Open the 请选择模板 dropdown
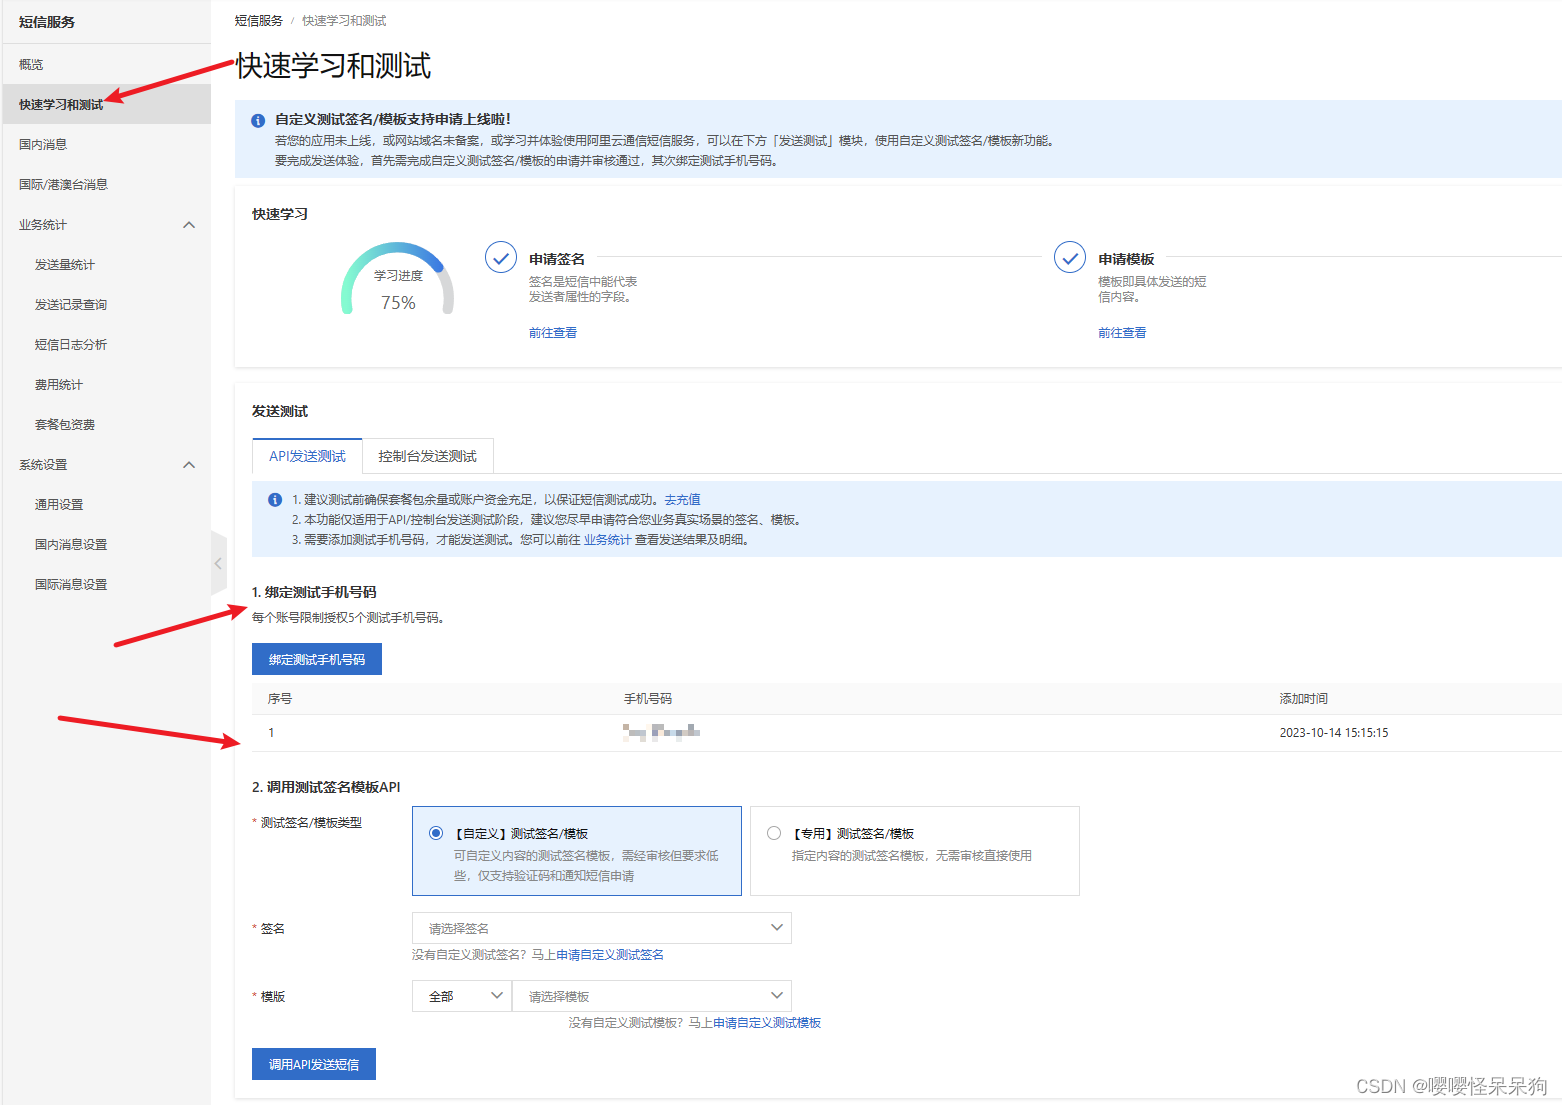Image resolution: width=1562 pixels, height=1105 pixels. pyautogui.click(x=652, y=996)
